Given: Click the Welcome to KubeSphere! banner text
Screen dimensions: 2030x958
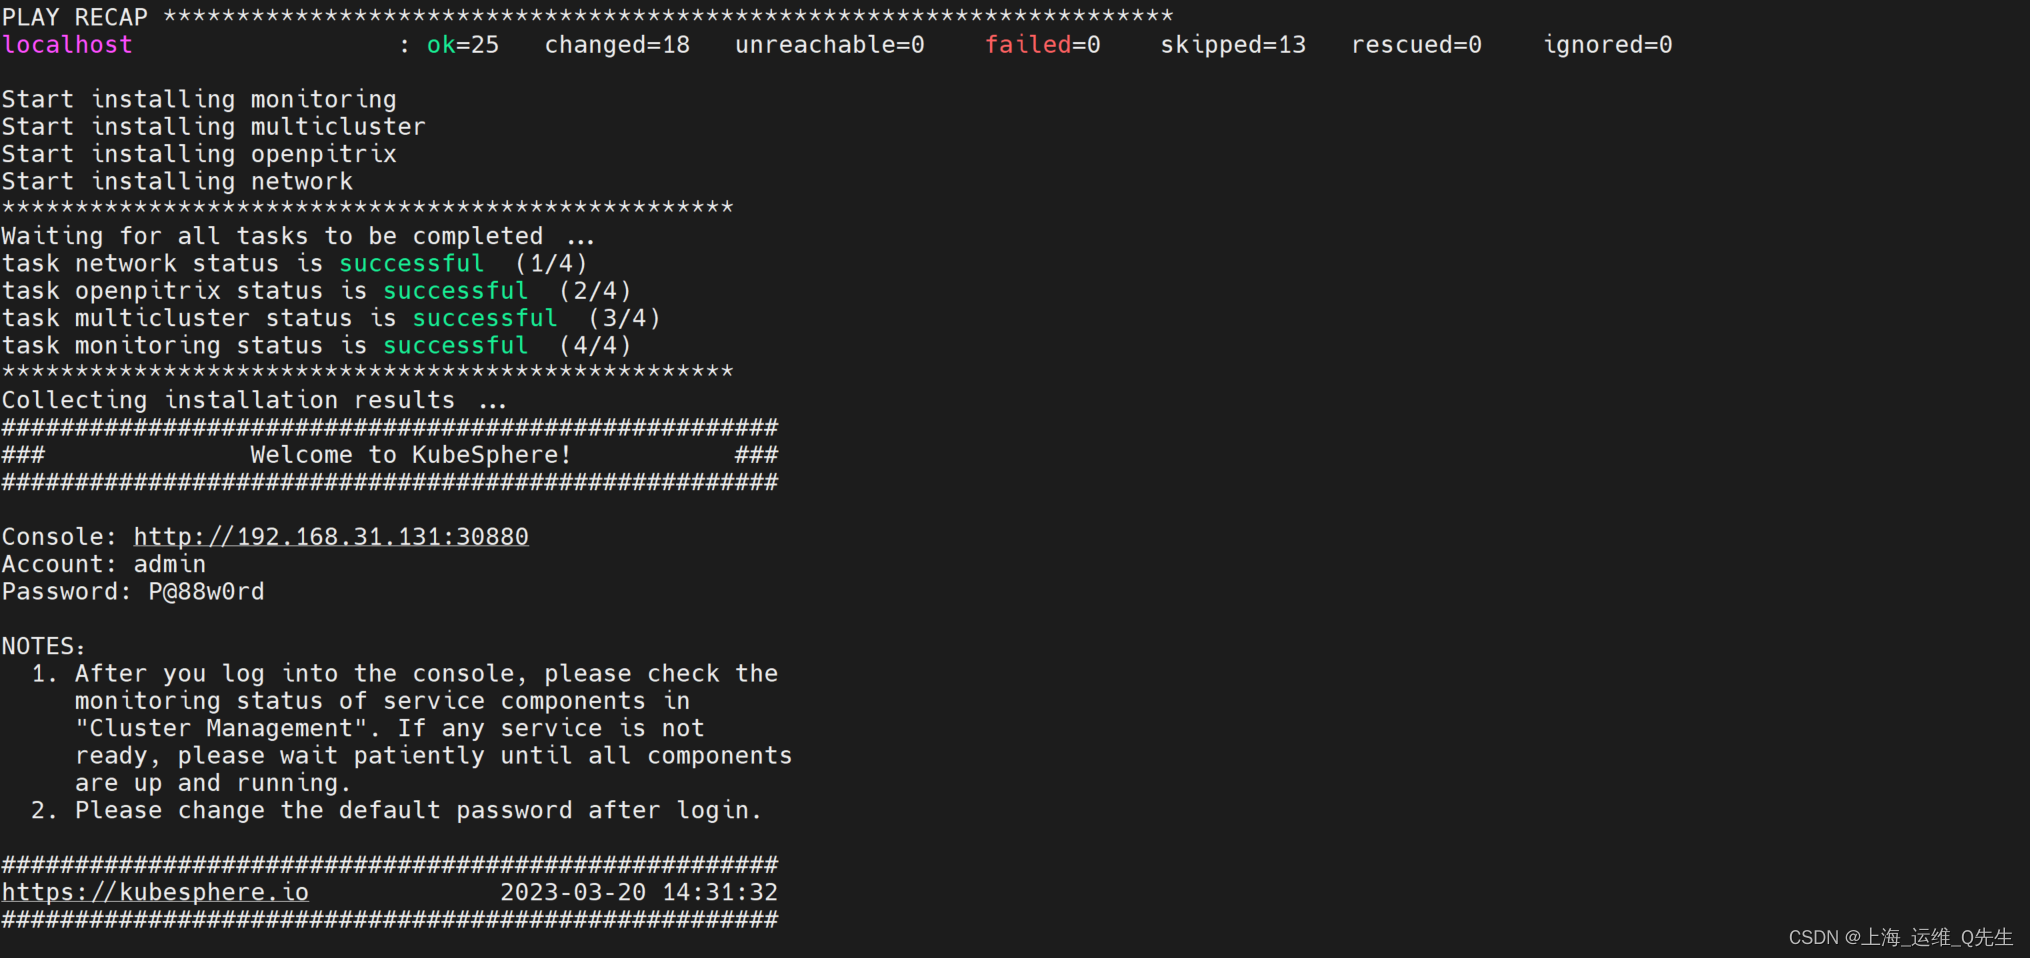Looking at the screenshot, I should coord(411,455).
